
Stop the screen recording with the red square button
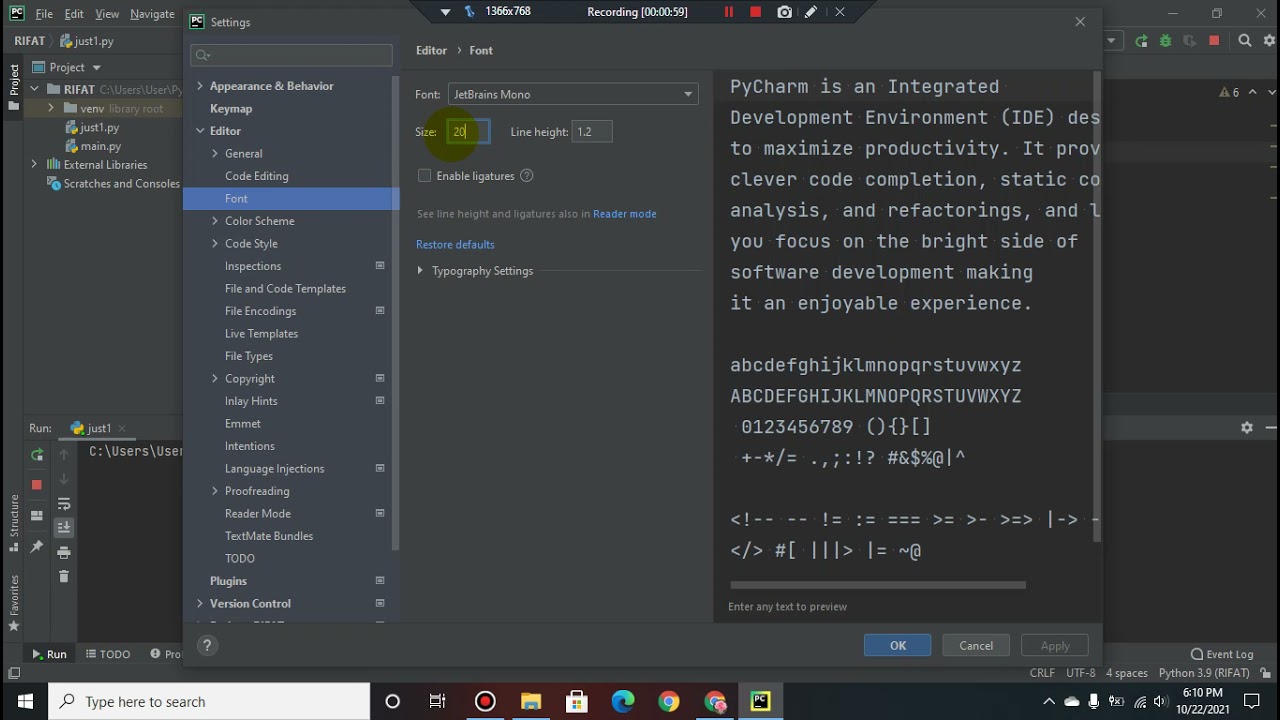click(x=756, y=12)
